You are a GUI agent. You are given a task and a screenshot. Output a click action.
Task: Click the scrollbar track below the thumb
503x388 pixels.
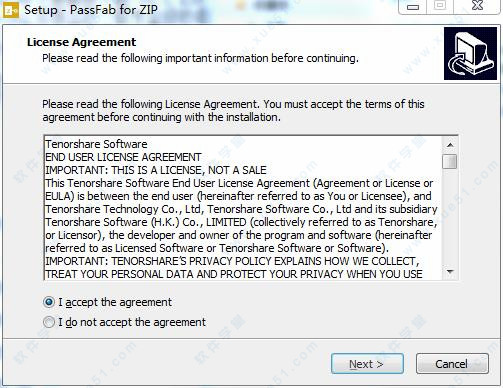[450, 217]
